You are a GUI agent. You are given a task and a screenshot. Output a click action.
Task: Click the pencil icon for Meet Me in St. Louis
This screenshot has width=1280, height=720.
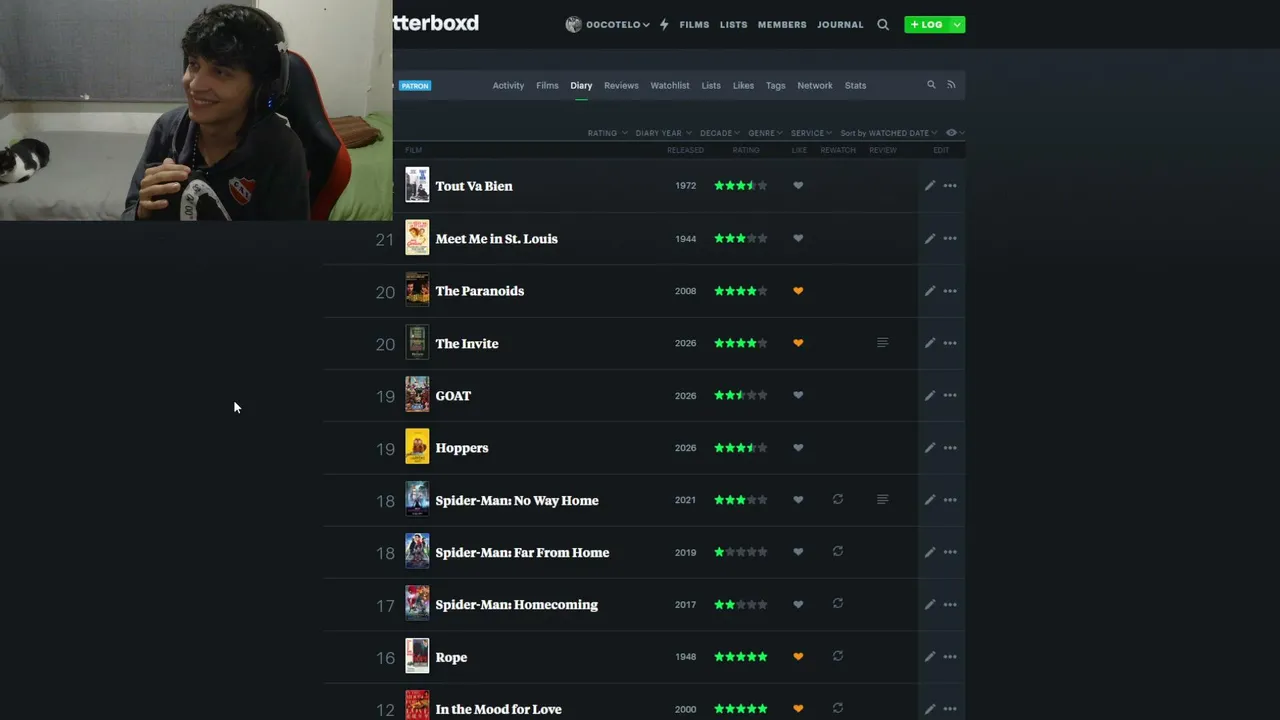pyautogui.click(x=930, y=238)
